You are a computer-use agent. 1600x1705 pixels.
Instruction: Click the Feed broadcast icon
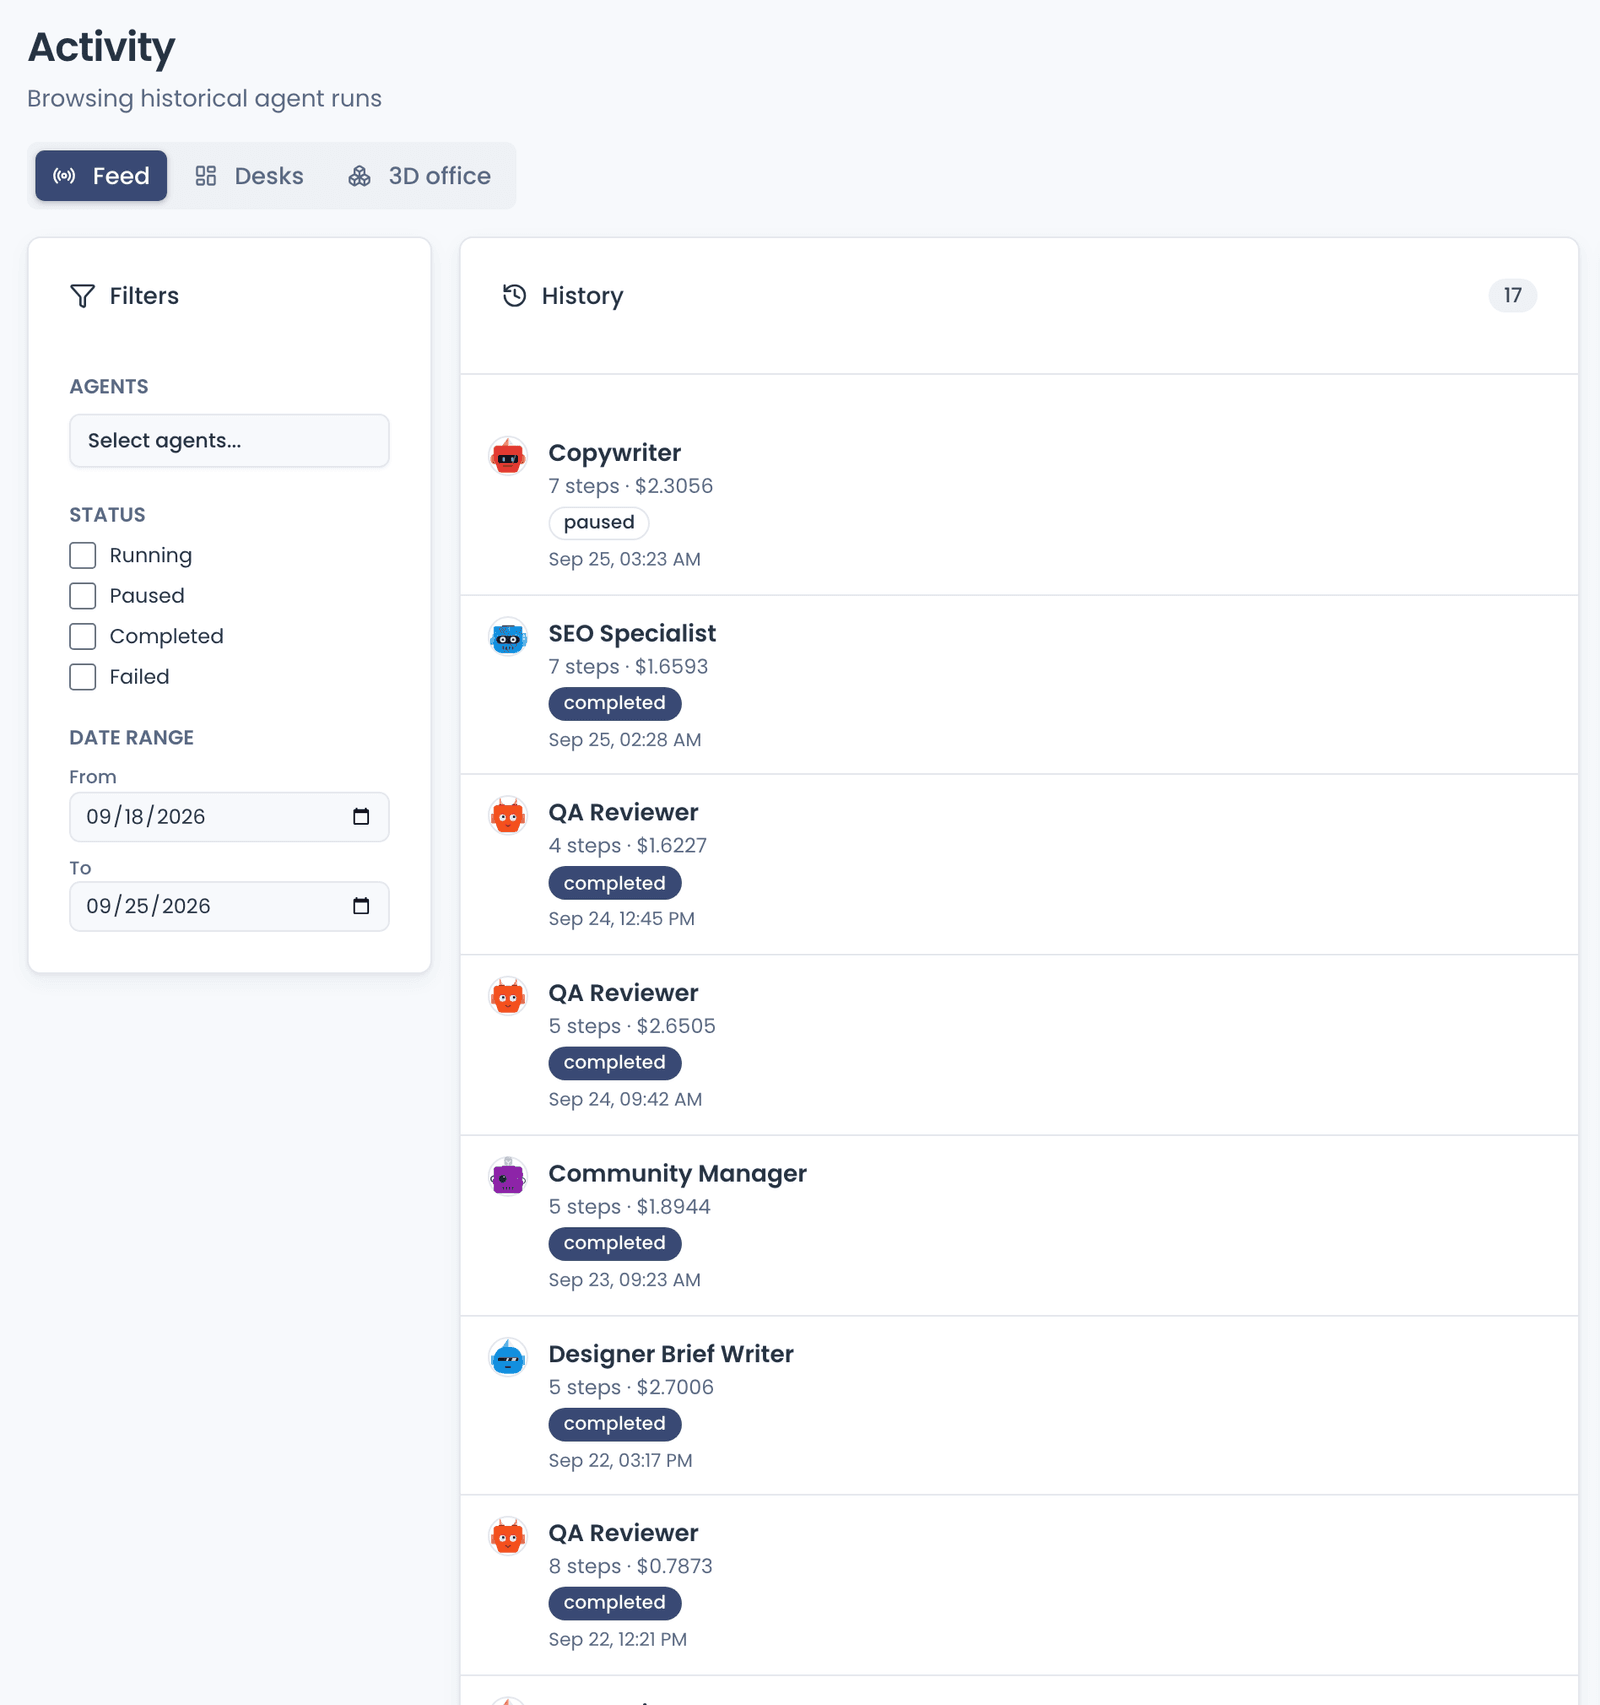64,176
